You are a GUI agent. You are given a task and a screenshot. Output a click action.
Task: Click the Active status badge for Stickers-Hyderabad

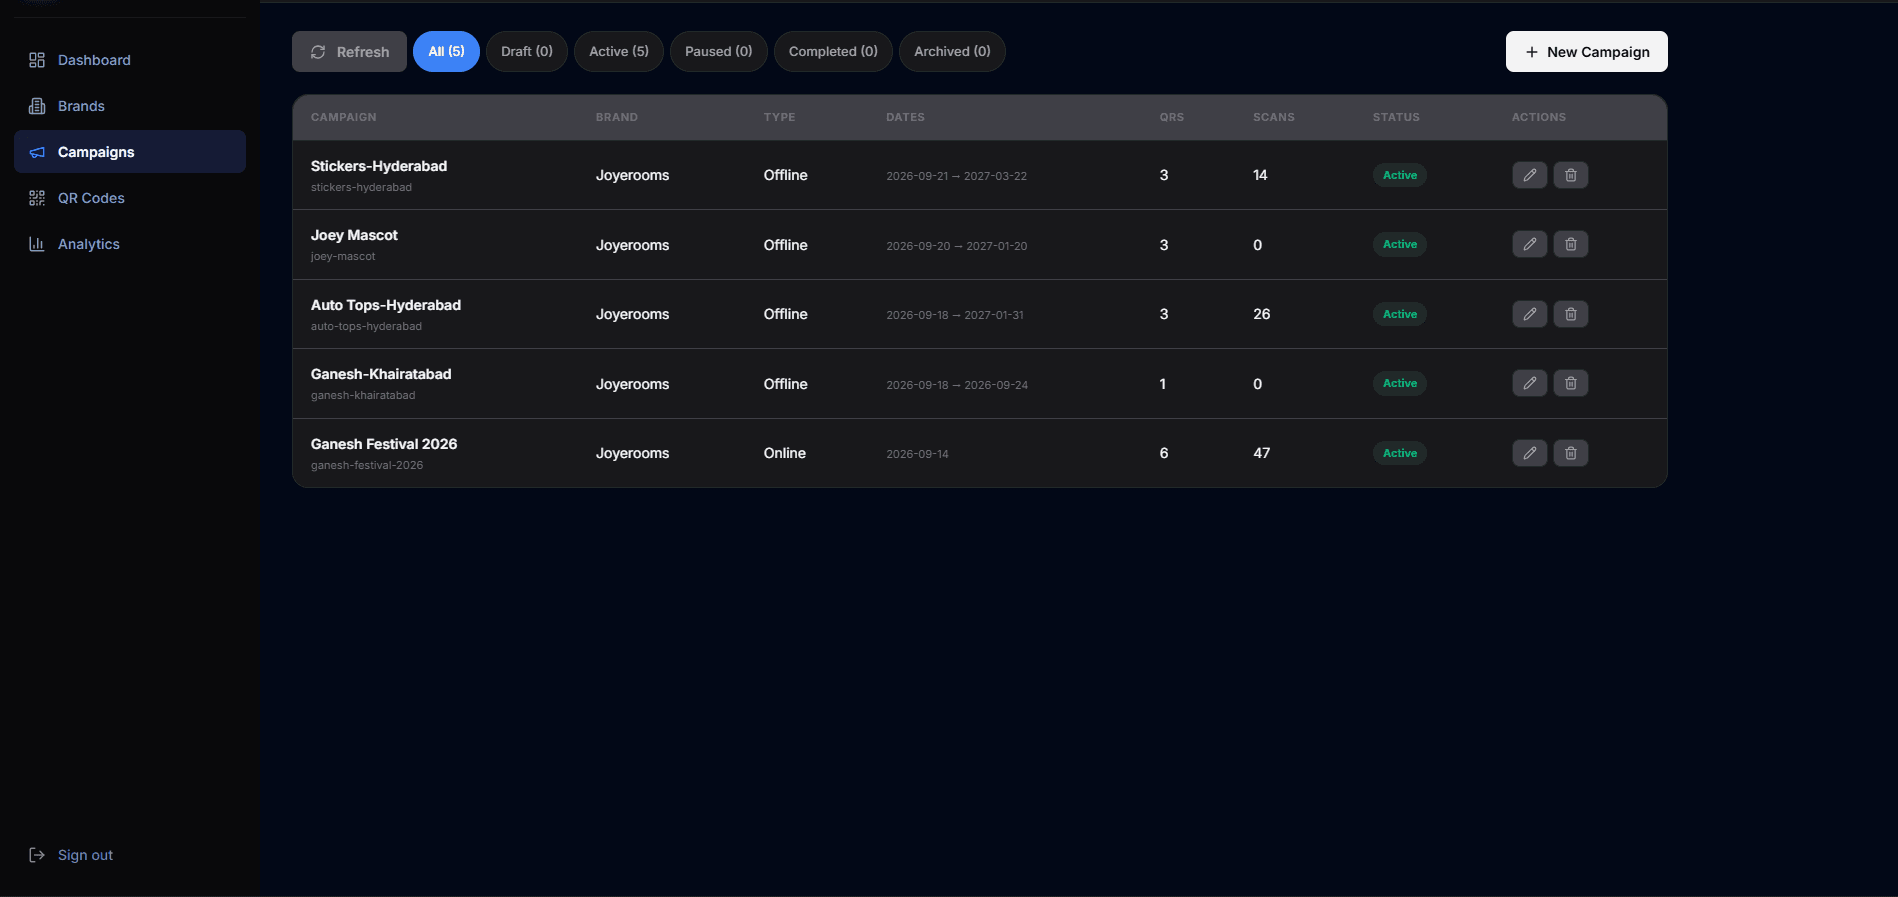[x=1400, y=175]
